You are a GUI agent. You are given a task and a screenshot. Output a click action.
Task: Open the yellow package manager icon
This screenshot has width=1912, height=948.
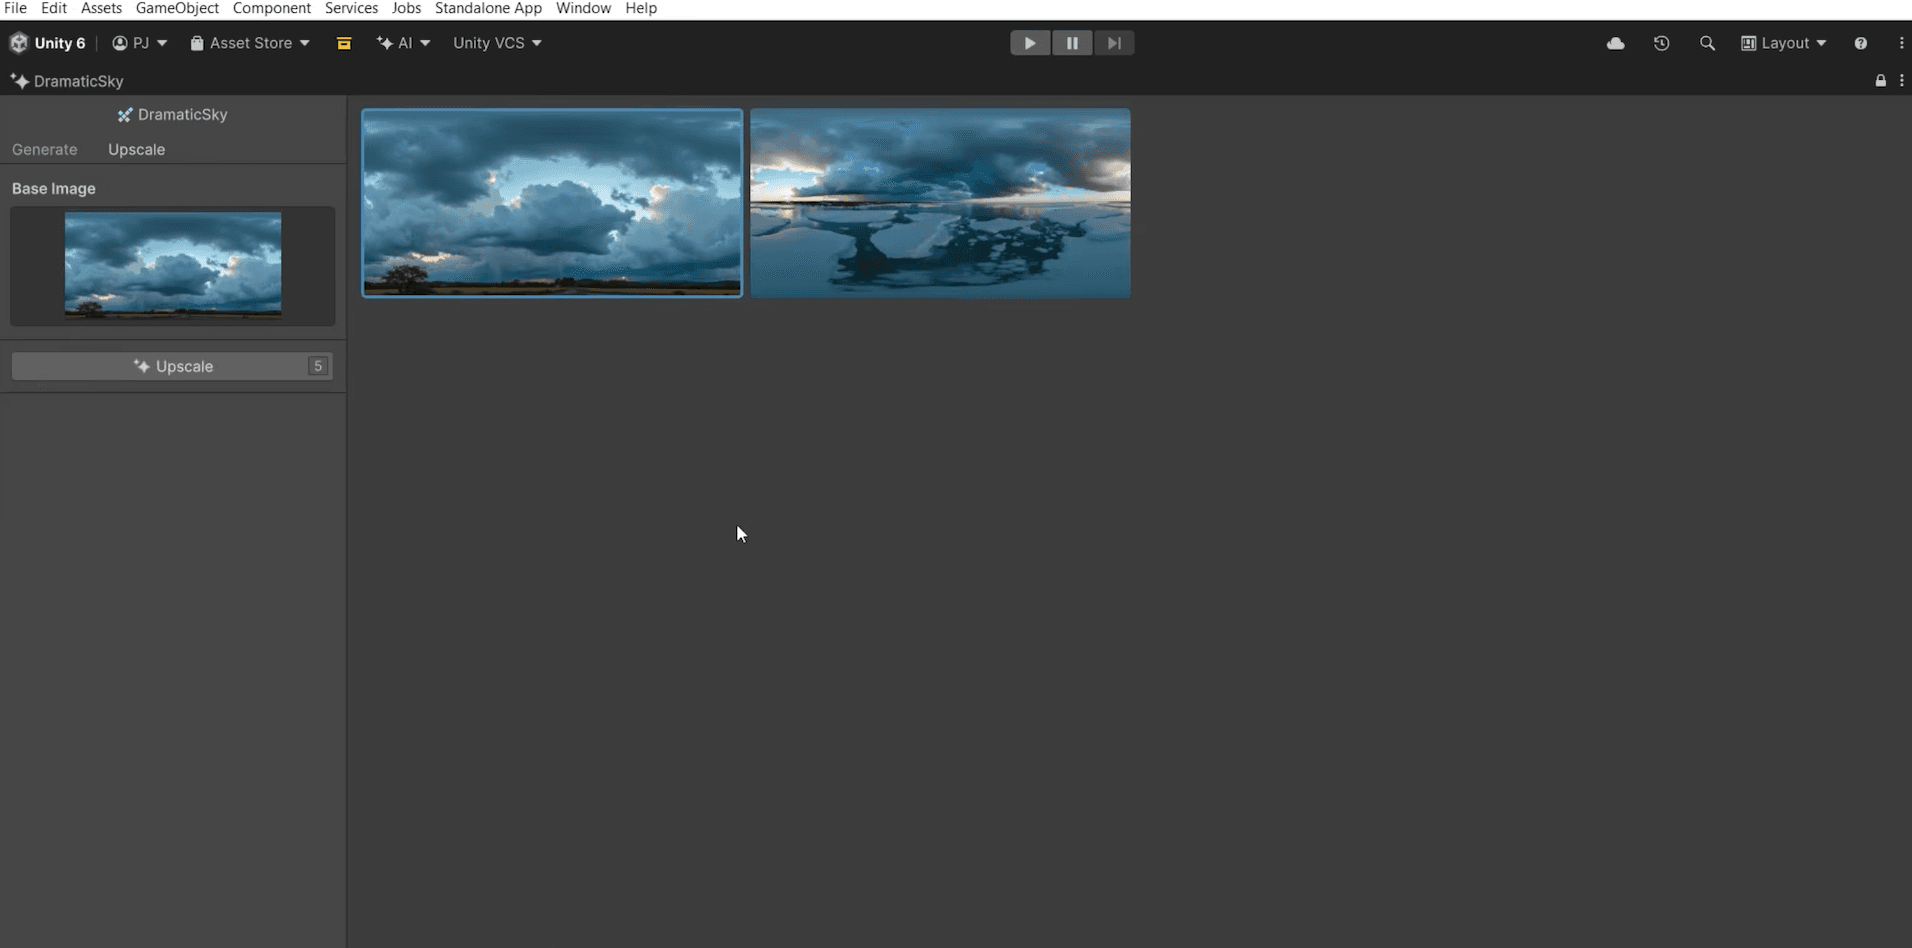(344, 43)
